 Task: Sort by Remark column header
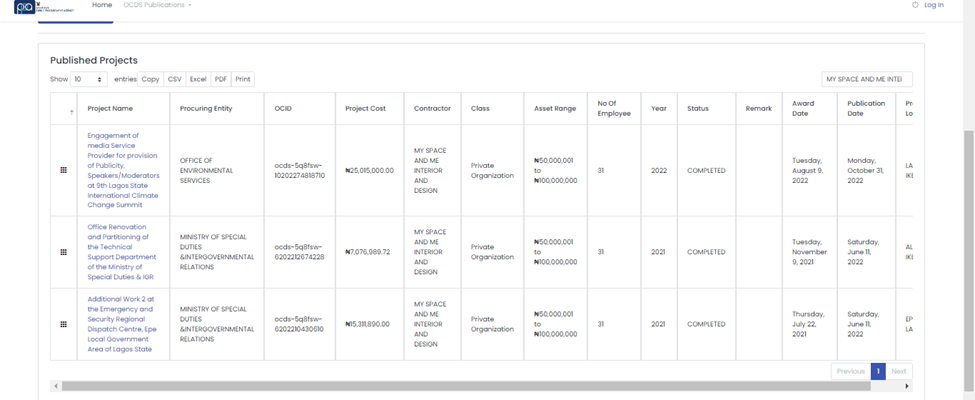(759, 108)
